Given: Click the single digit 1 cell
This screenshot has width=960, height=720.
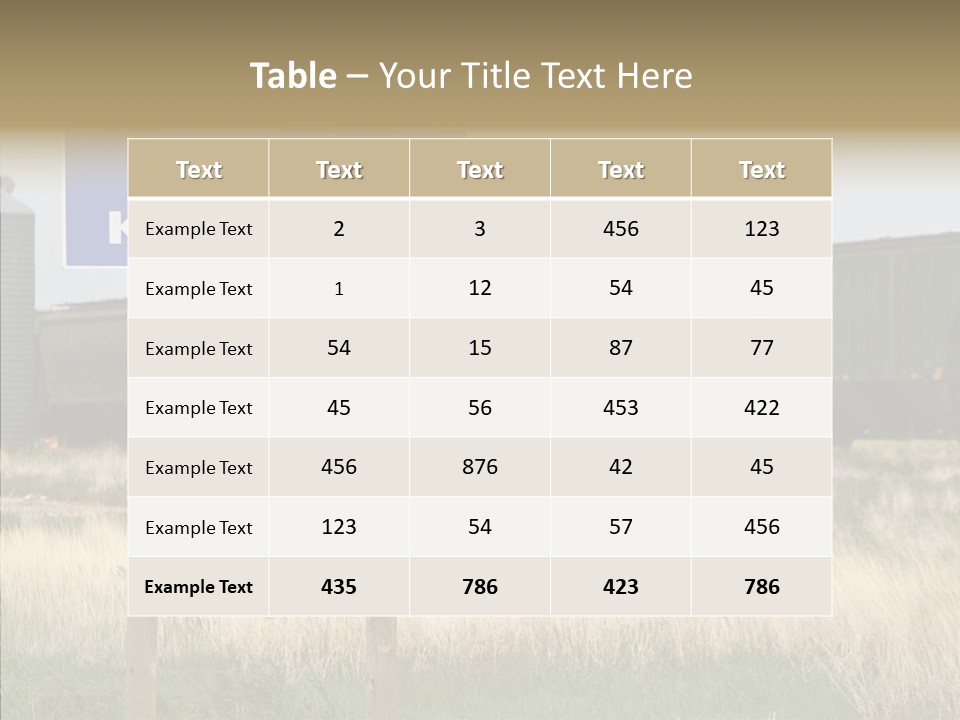Looking at the screenshot, I should pyautogui.click(x=339, y=288).
